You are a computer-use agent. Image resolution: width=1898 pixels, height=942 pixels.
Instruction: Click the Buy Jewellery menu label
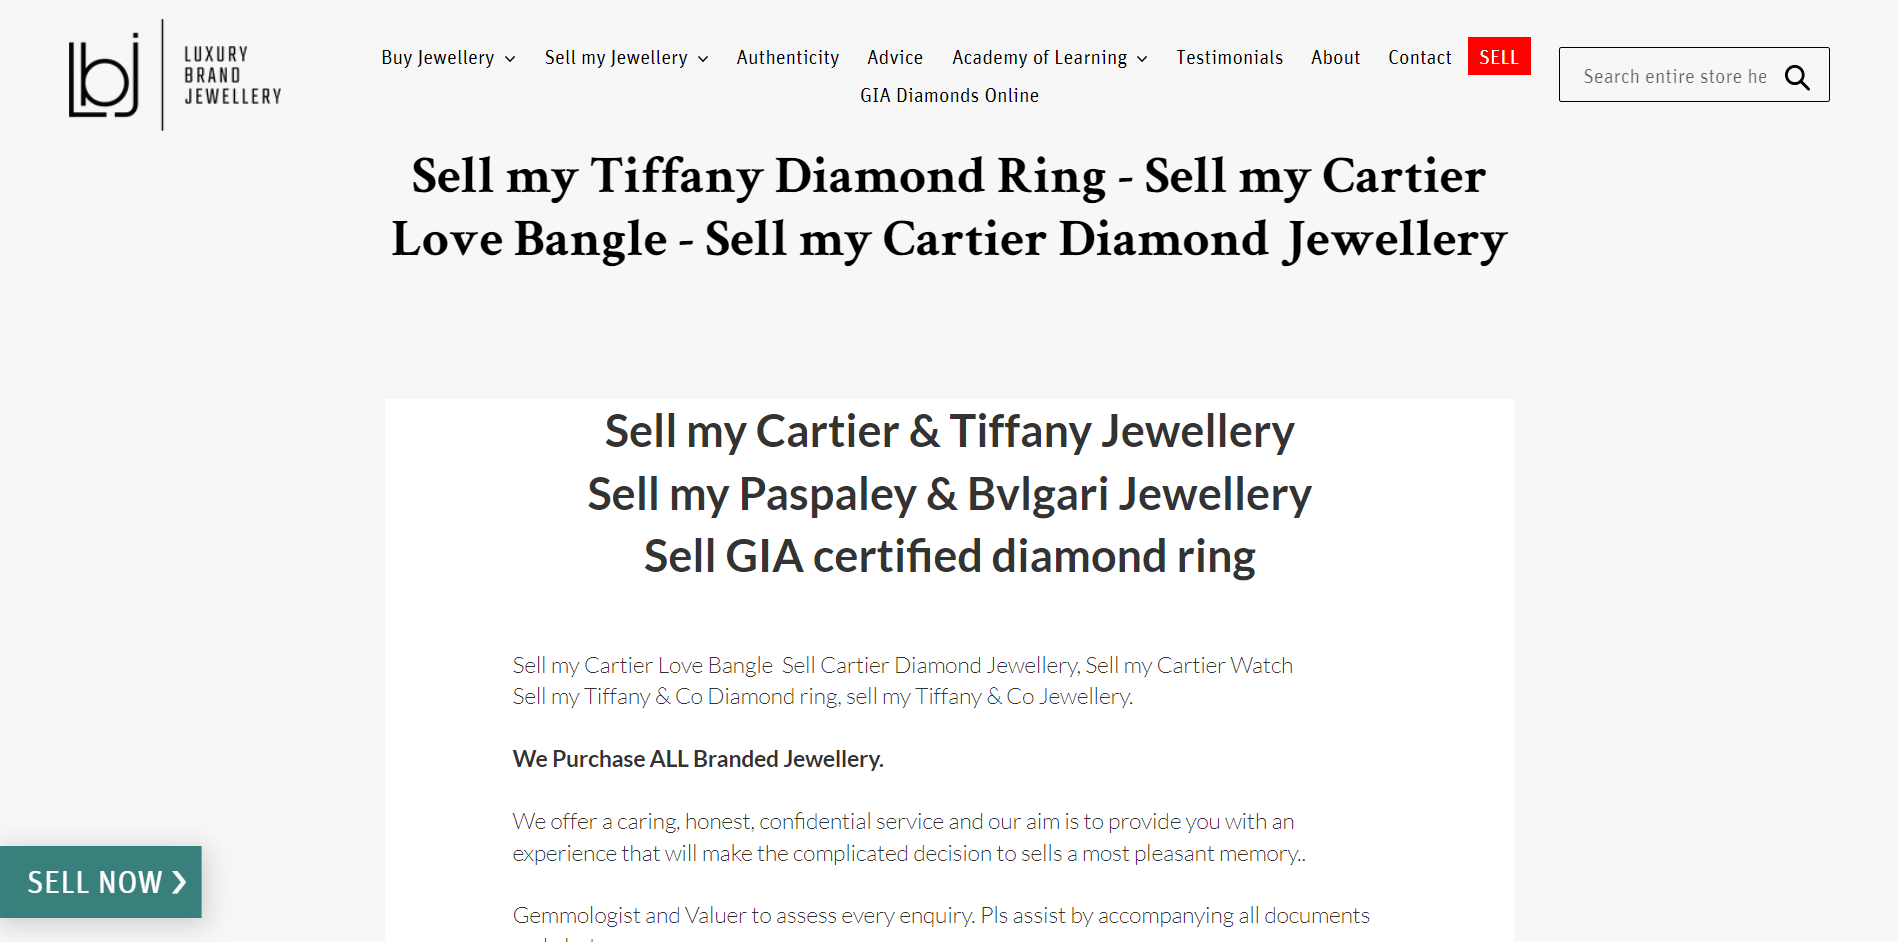tap(438, 58)
